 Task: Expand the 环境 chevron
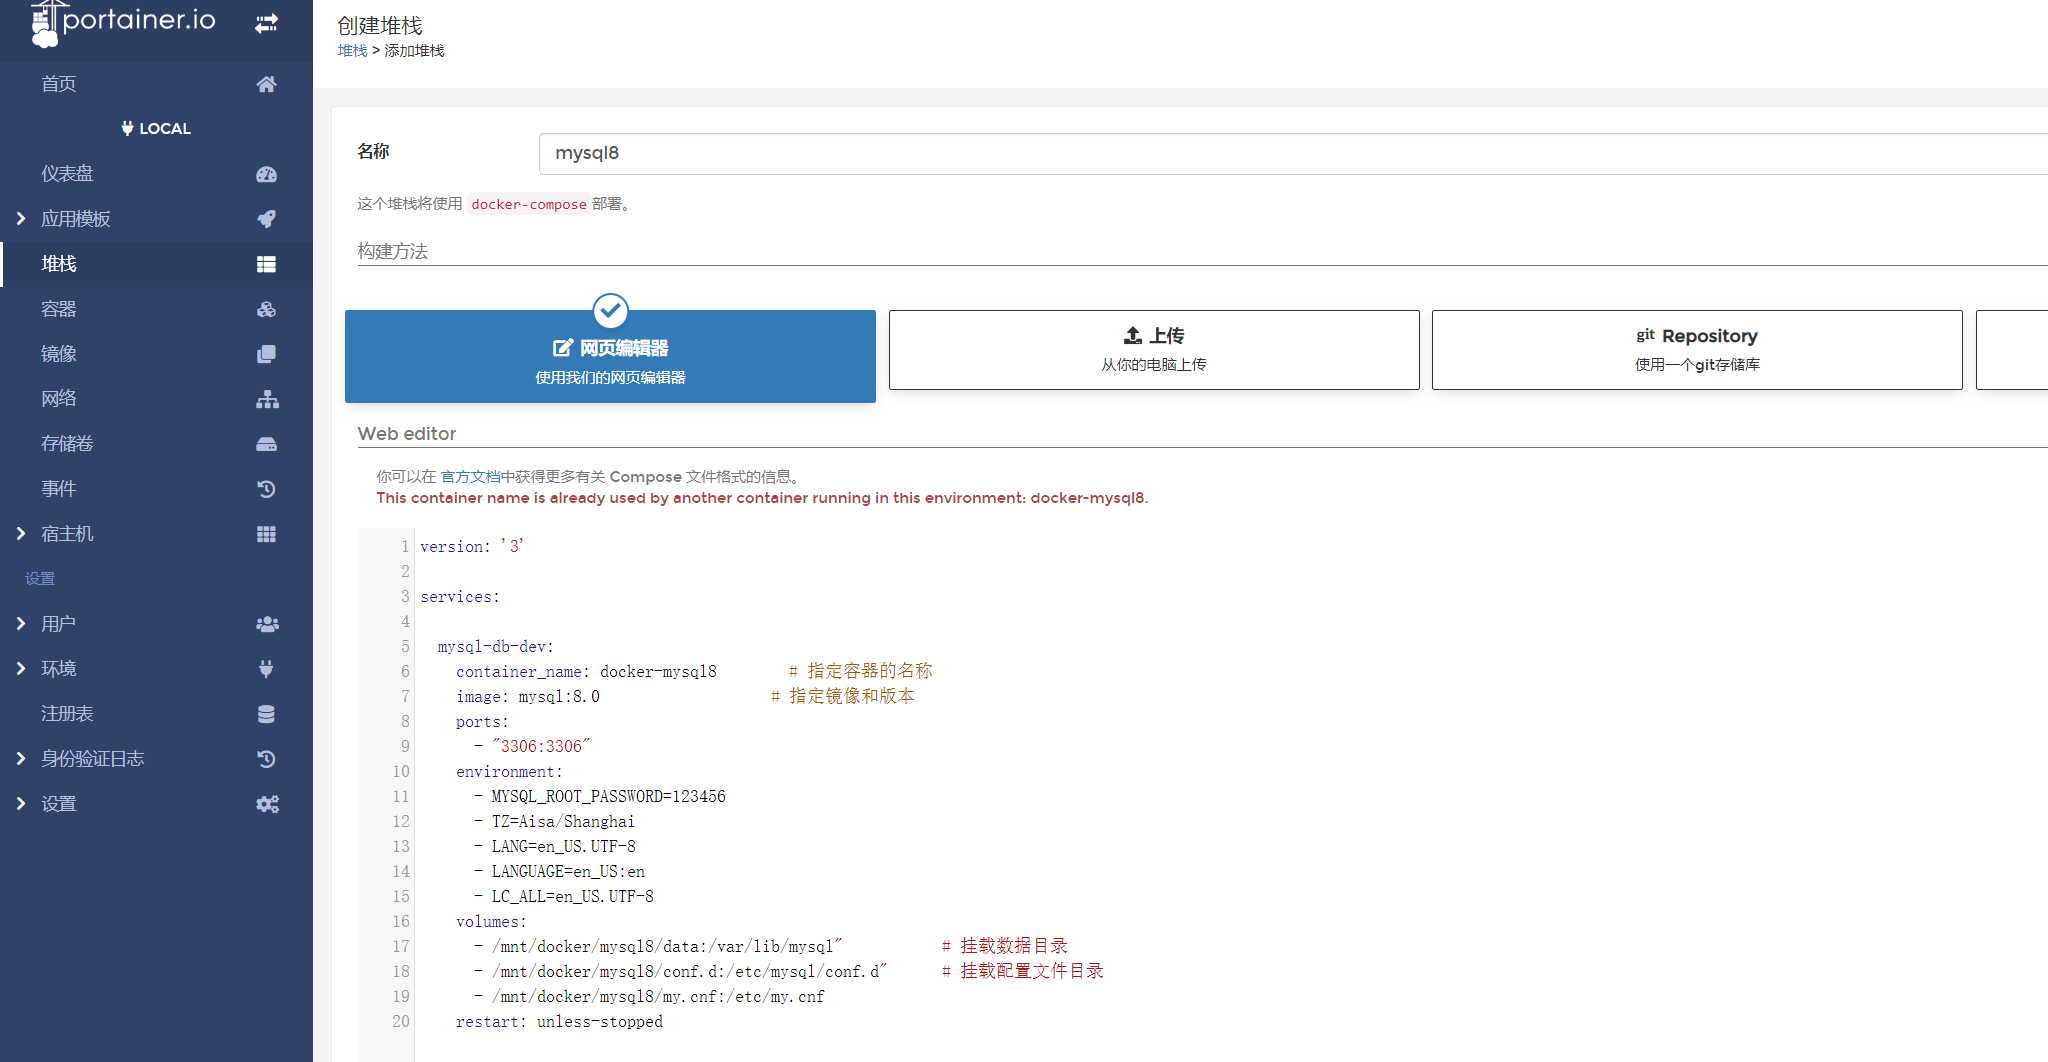coord(21,668)
